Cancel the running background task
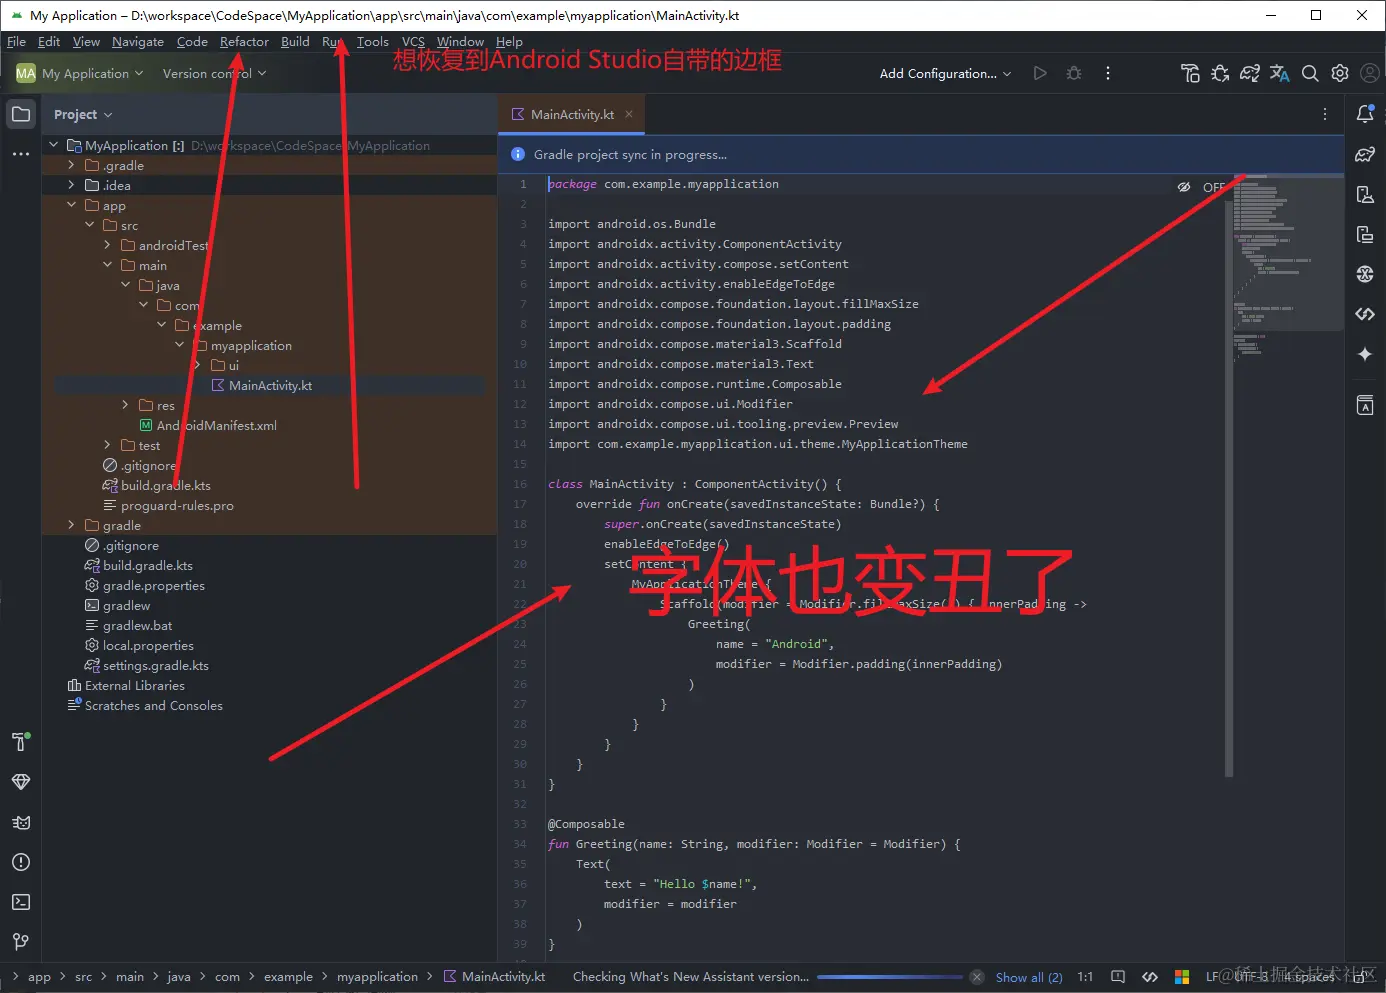The width and height of the screenshot is (1386, 993). click(977, 977)
